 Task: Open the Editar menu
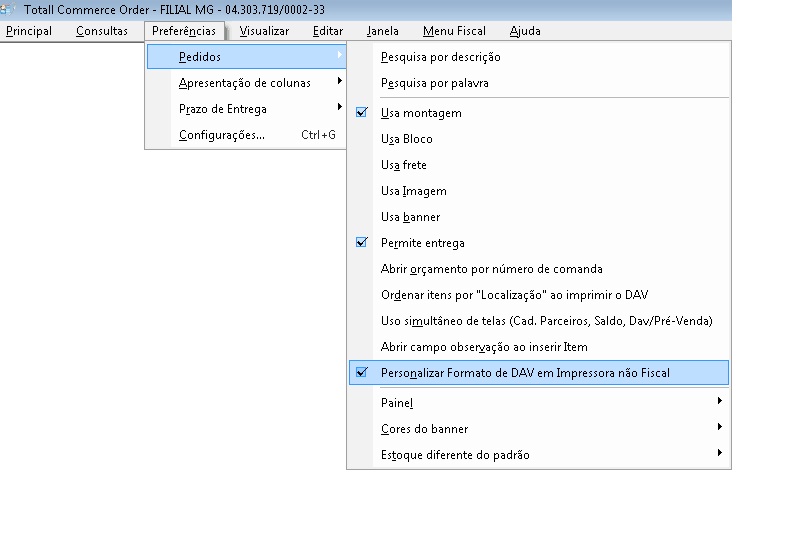(x=328, y=31)
